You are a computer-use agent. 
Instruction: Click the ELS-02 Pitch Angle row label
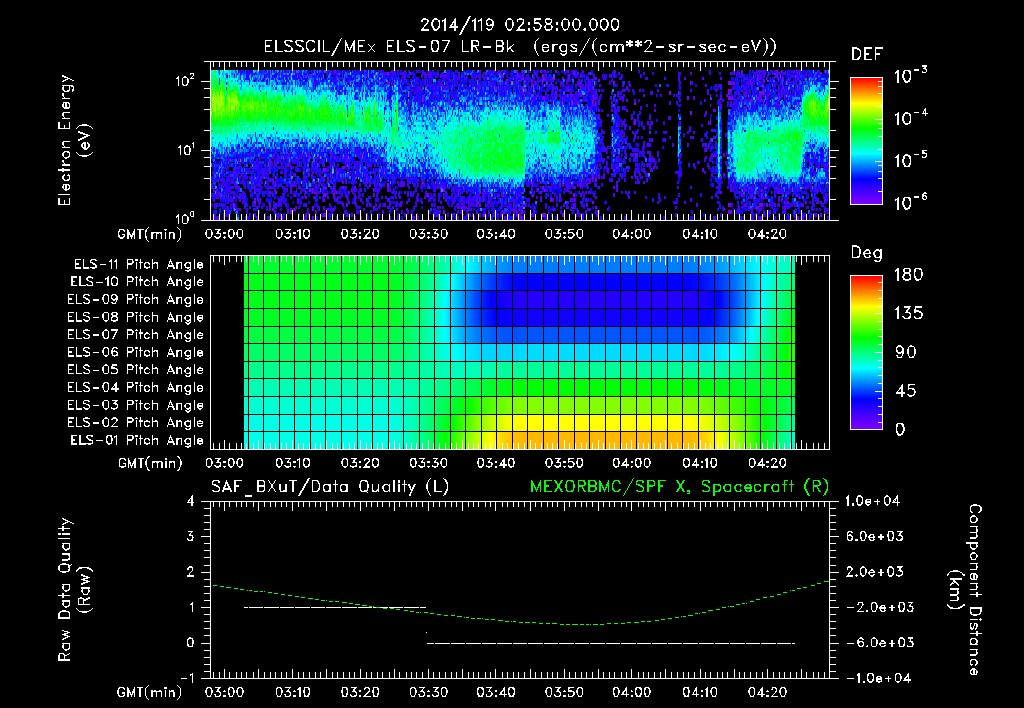(136, 423)
